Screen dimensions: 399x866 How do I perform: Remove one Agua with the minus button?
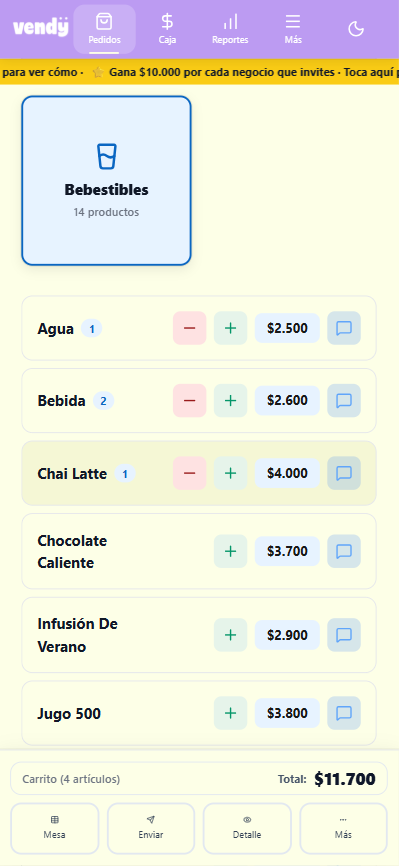[x=190, y=328]
